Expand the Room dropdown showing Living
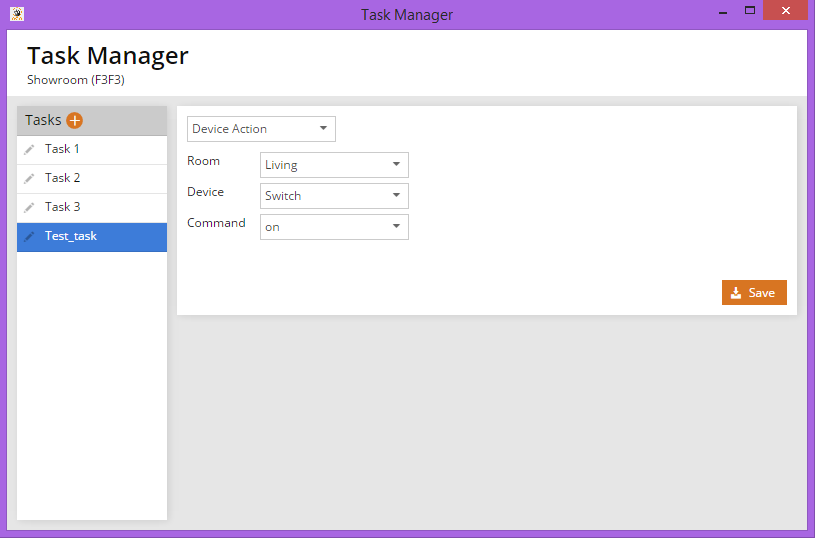This screenshot has height=538, width=815. click(334, 165)
